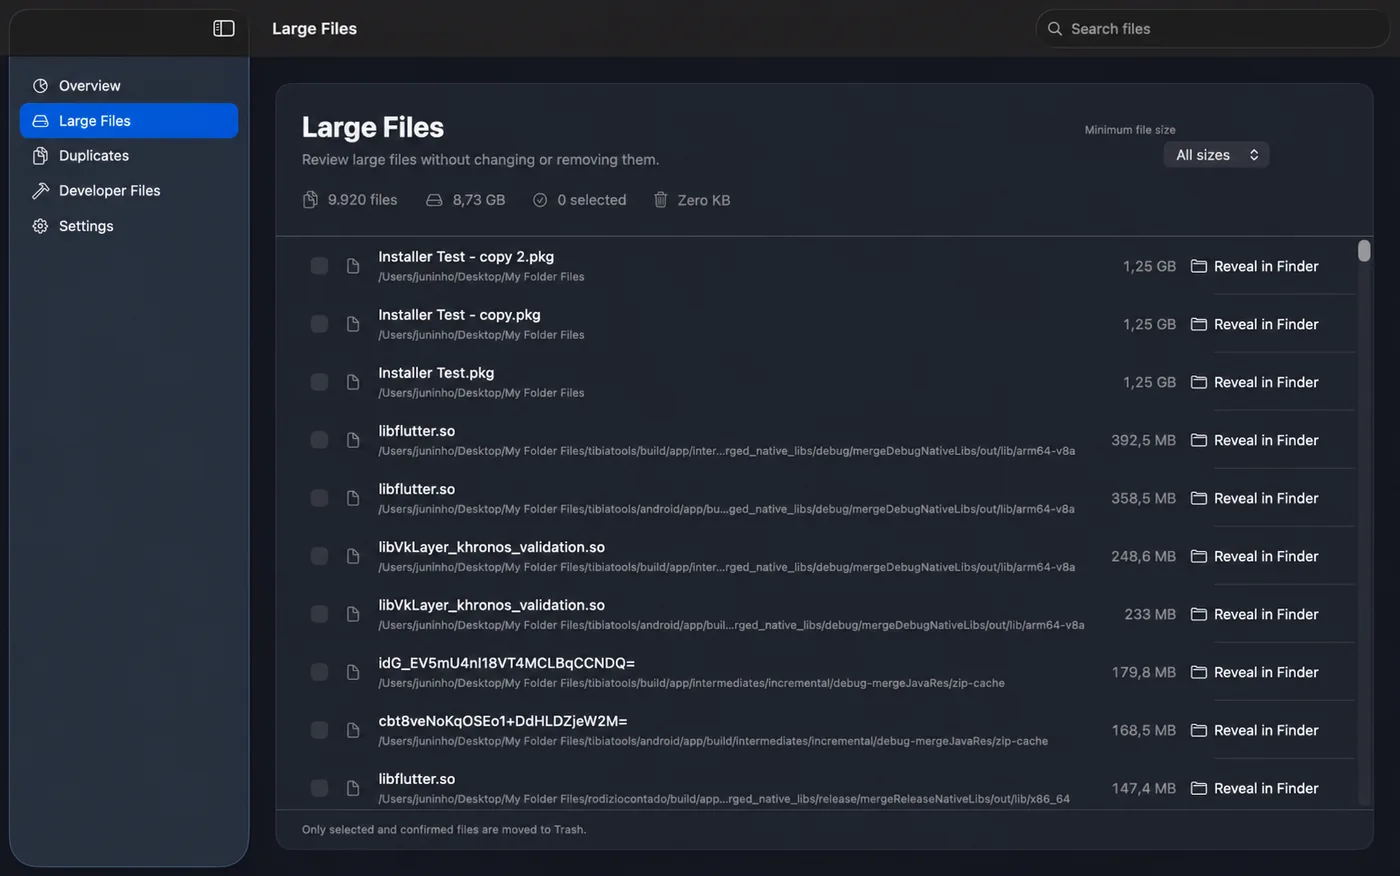Image resolution: width=1400 pixels, height=876 pixels.
Task: Click the 8,73 GB drive icon
Action: (x=434, y=200)
